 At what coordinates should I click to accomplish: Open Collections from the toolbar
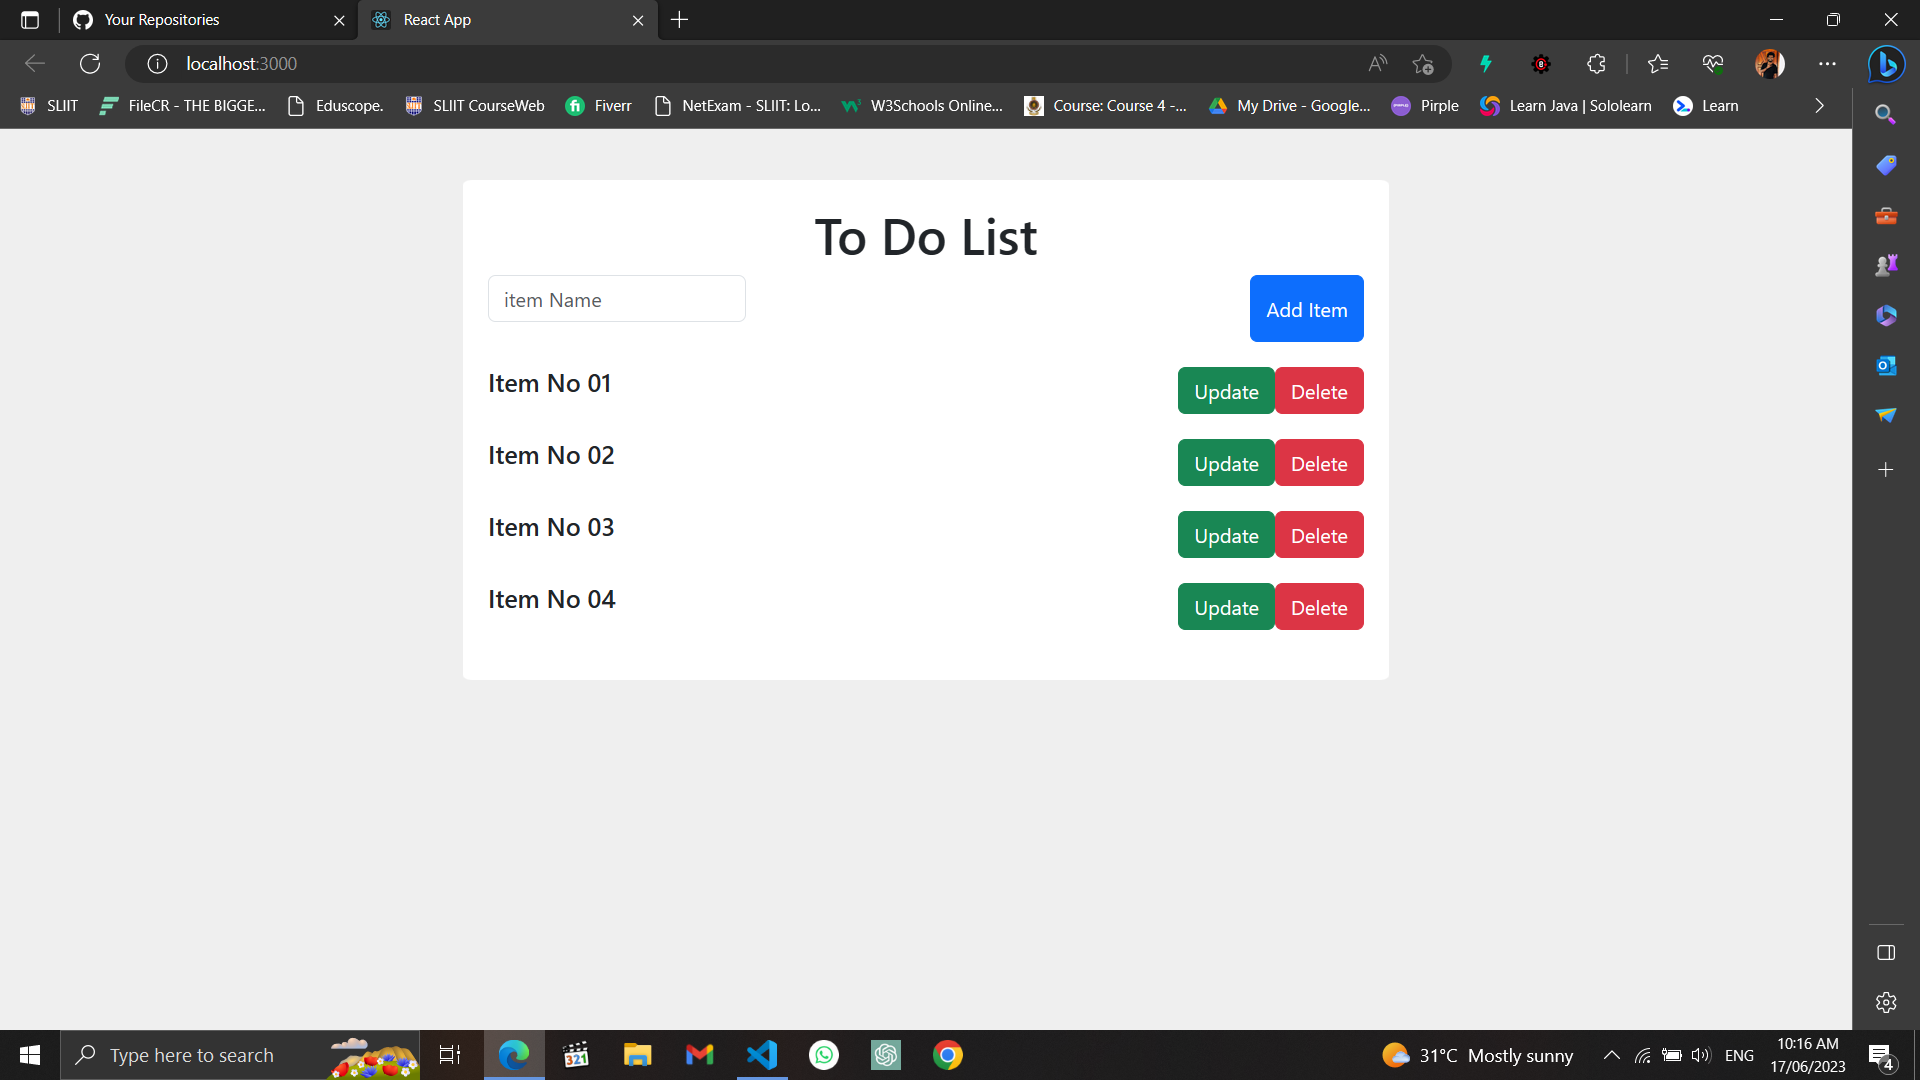pyautogui.click(x=1657, y=63)
